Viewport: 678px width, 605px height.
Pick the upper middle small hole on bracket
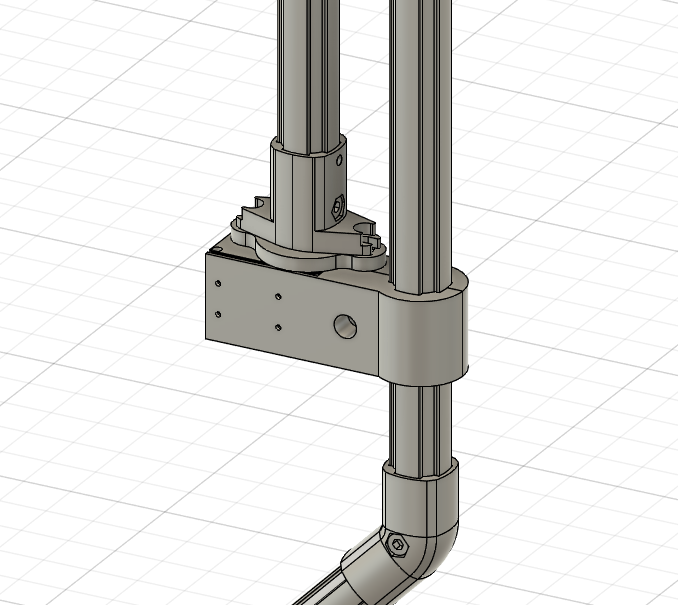(277, 296)
